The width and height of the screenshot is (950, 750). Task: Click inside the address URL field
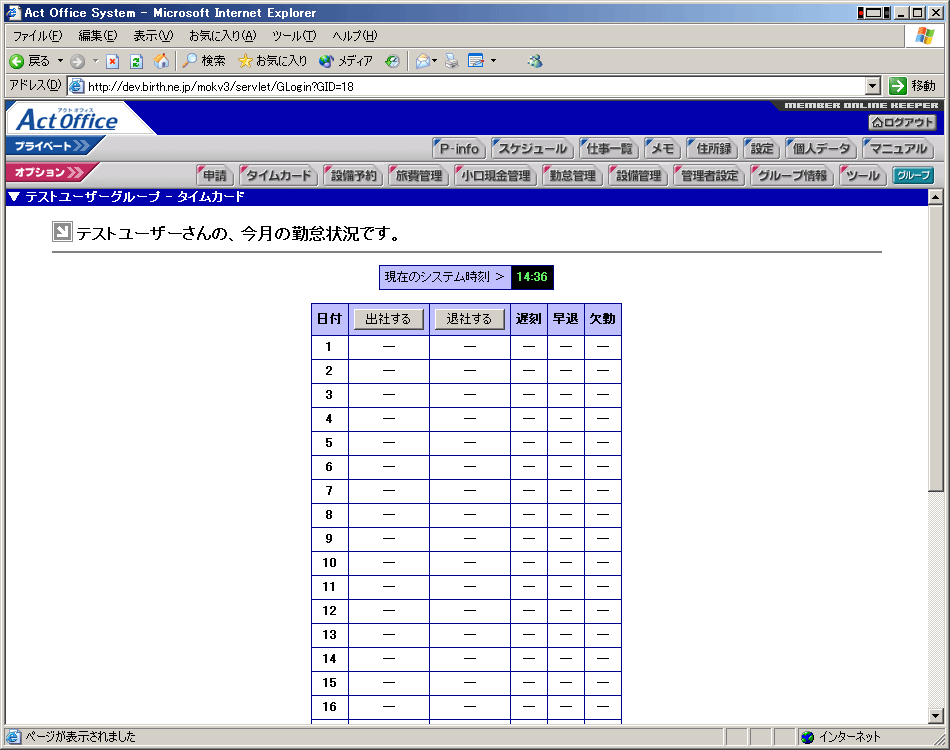click(x=470, y=86)
